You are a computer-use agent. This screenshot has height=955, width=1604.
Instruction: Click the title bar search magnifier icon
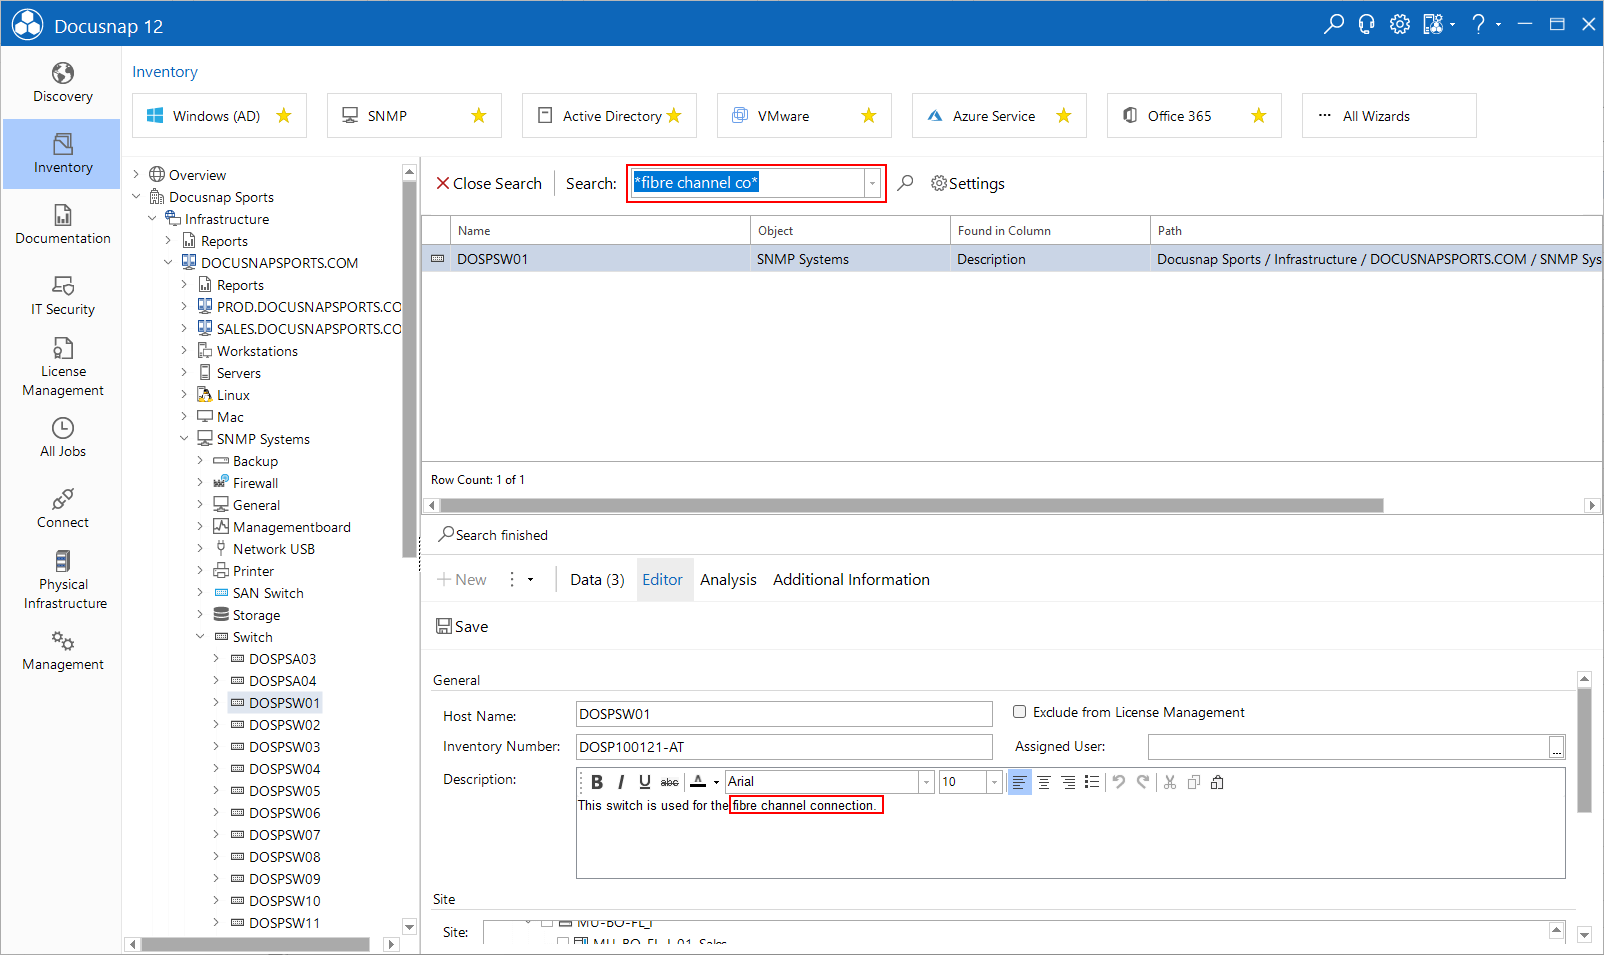click(1334, 24)
